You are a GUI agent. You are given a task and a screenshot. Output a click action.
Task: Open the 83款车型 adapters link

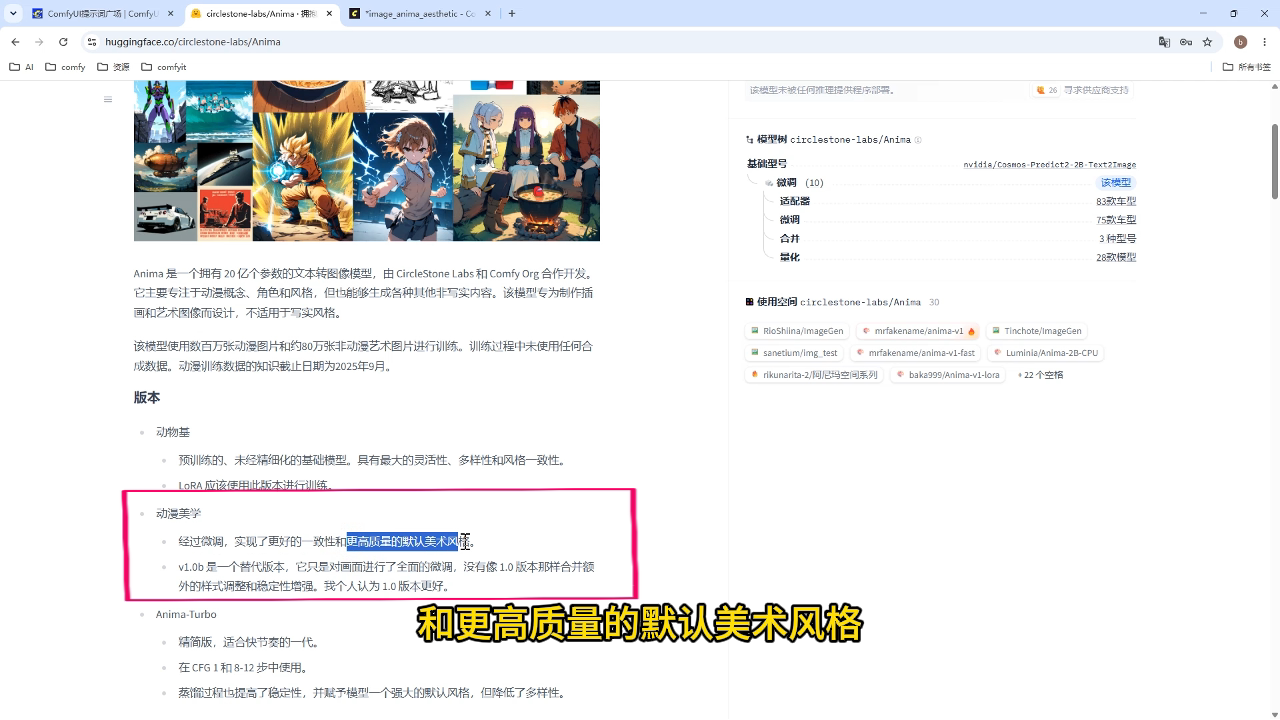tap(1116, 201)
